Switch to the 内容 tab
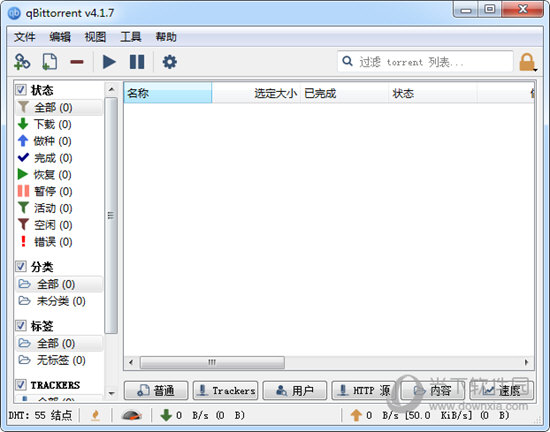This screenshot has width=550, height=432. click(432, 390)
